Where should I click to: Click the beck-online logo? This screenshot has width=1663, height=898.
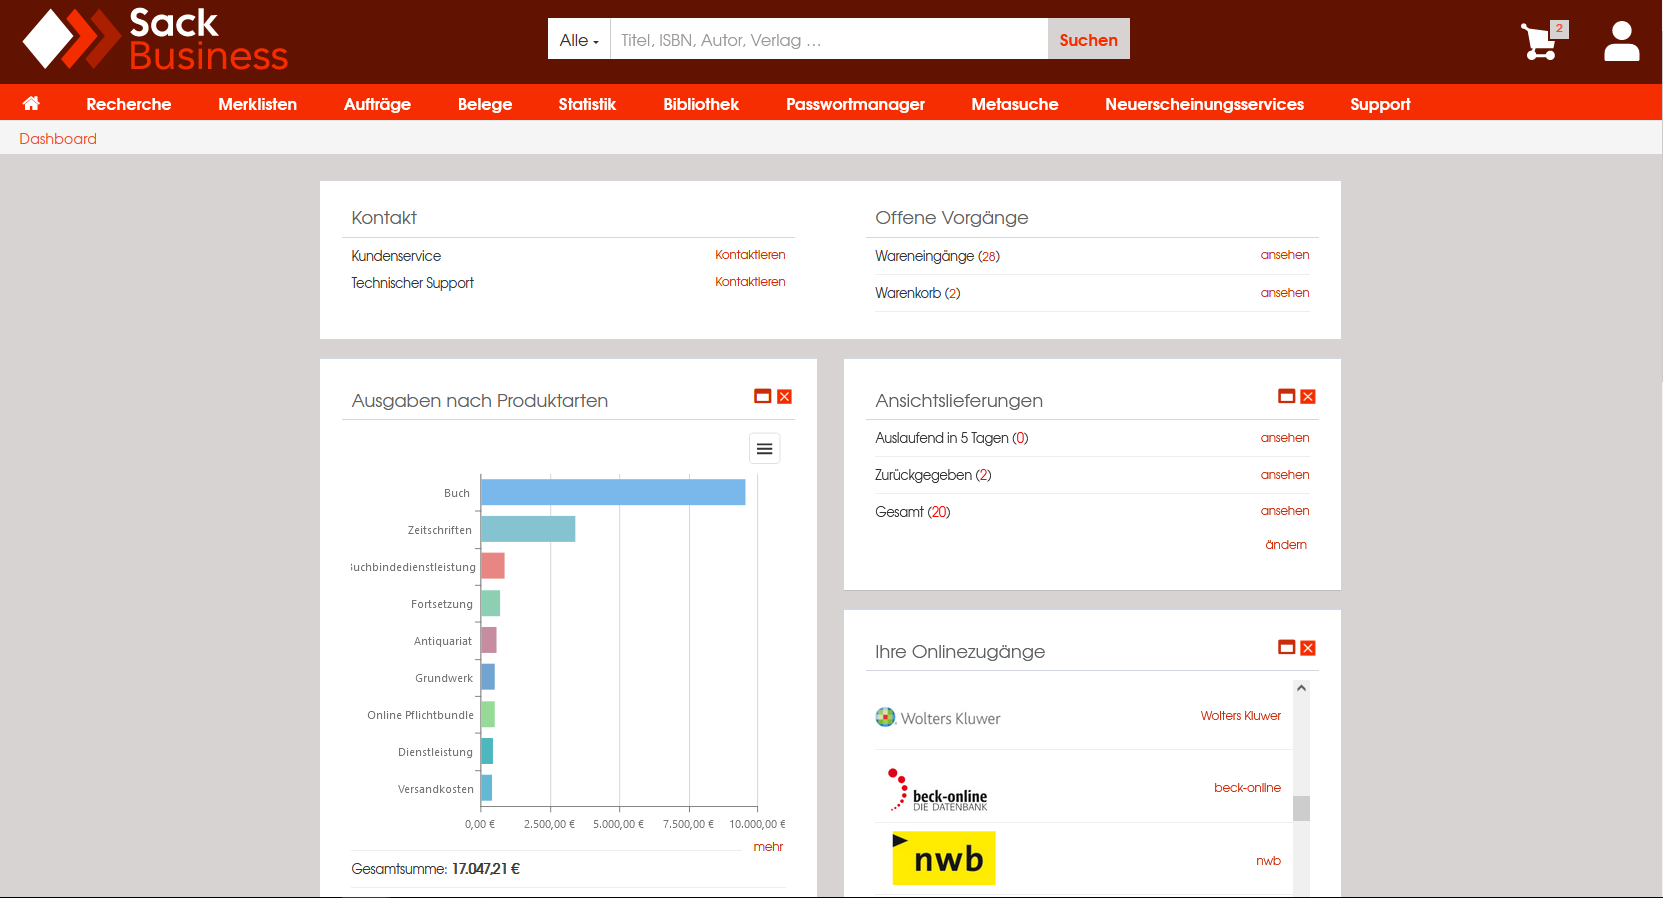click(x=938, y=790)
